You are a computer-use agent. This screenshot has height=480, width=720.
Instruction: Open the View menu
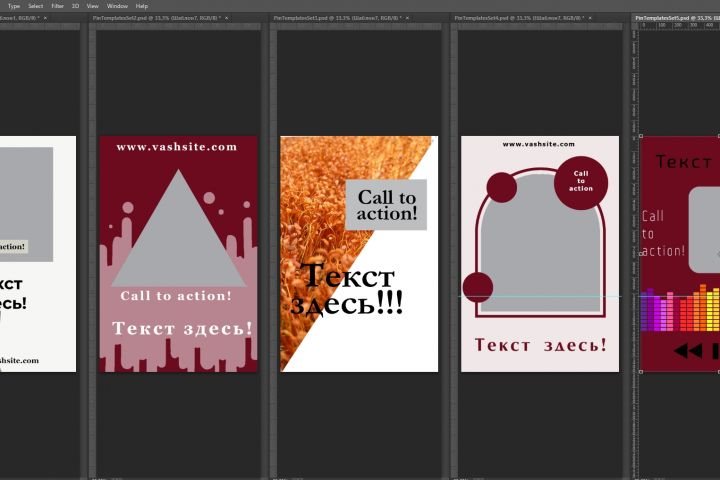click(x=93, y=6)
